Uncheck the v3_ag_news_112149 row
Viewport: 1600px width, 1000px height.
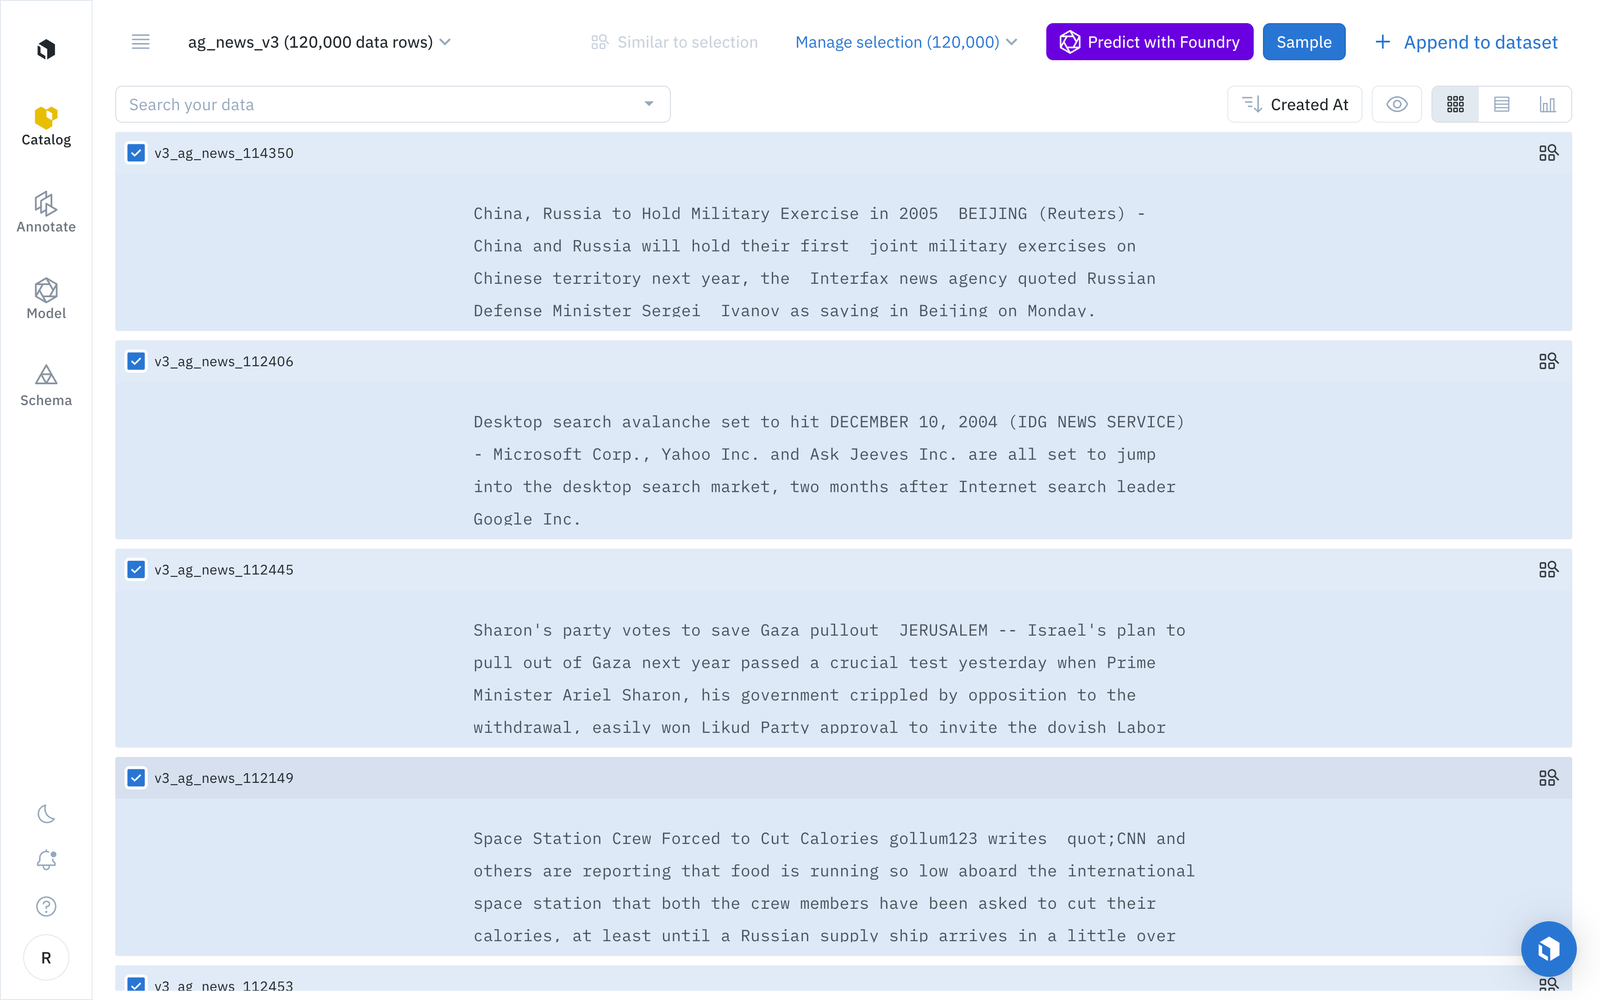[x=135, y=777]
